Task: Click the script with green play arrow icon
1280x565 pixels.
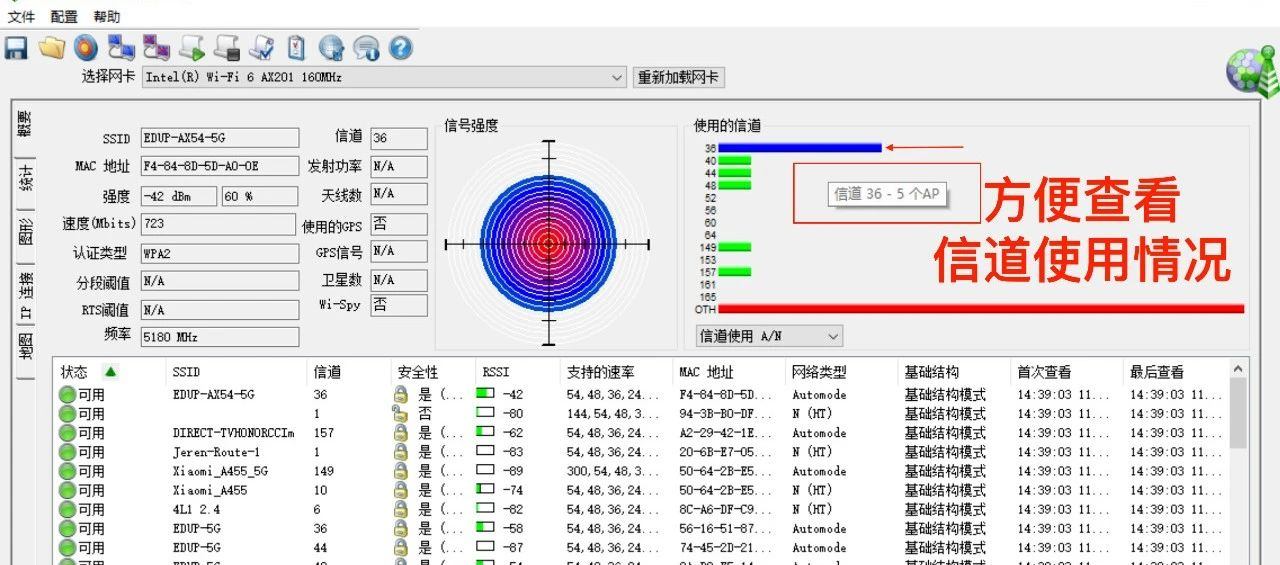Action: [x=192, y=48]
